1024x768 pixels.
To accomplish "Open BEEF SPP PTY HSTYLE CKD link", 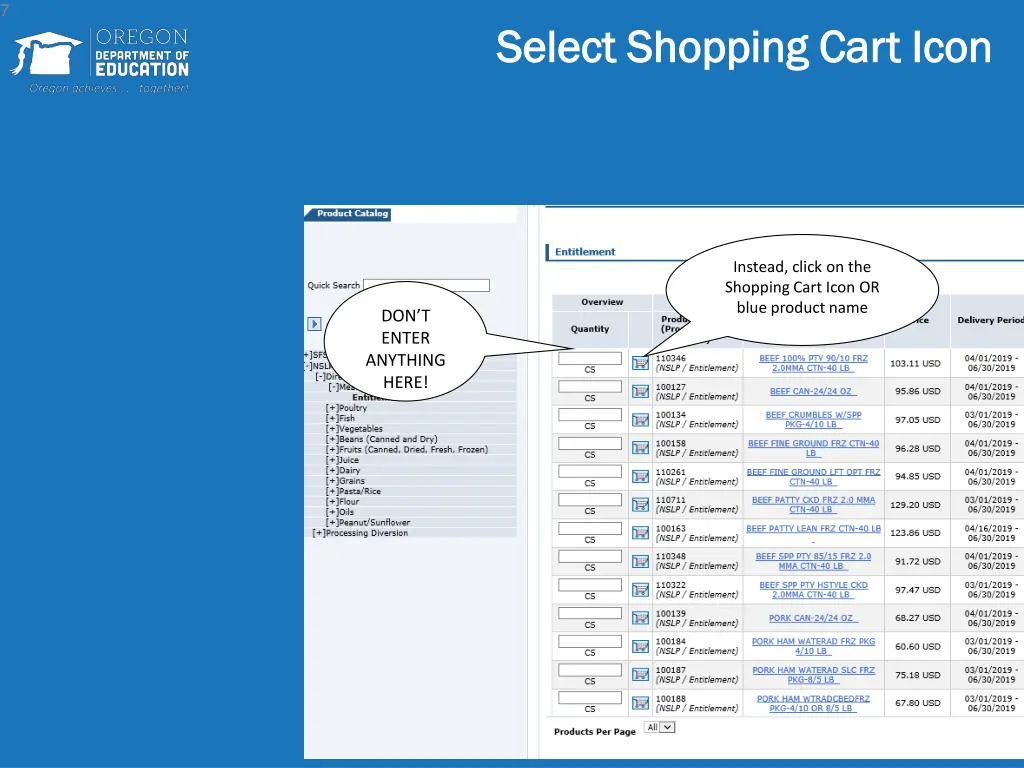I will pos(813,590).
